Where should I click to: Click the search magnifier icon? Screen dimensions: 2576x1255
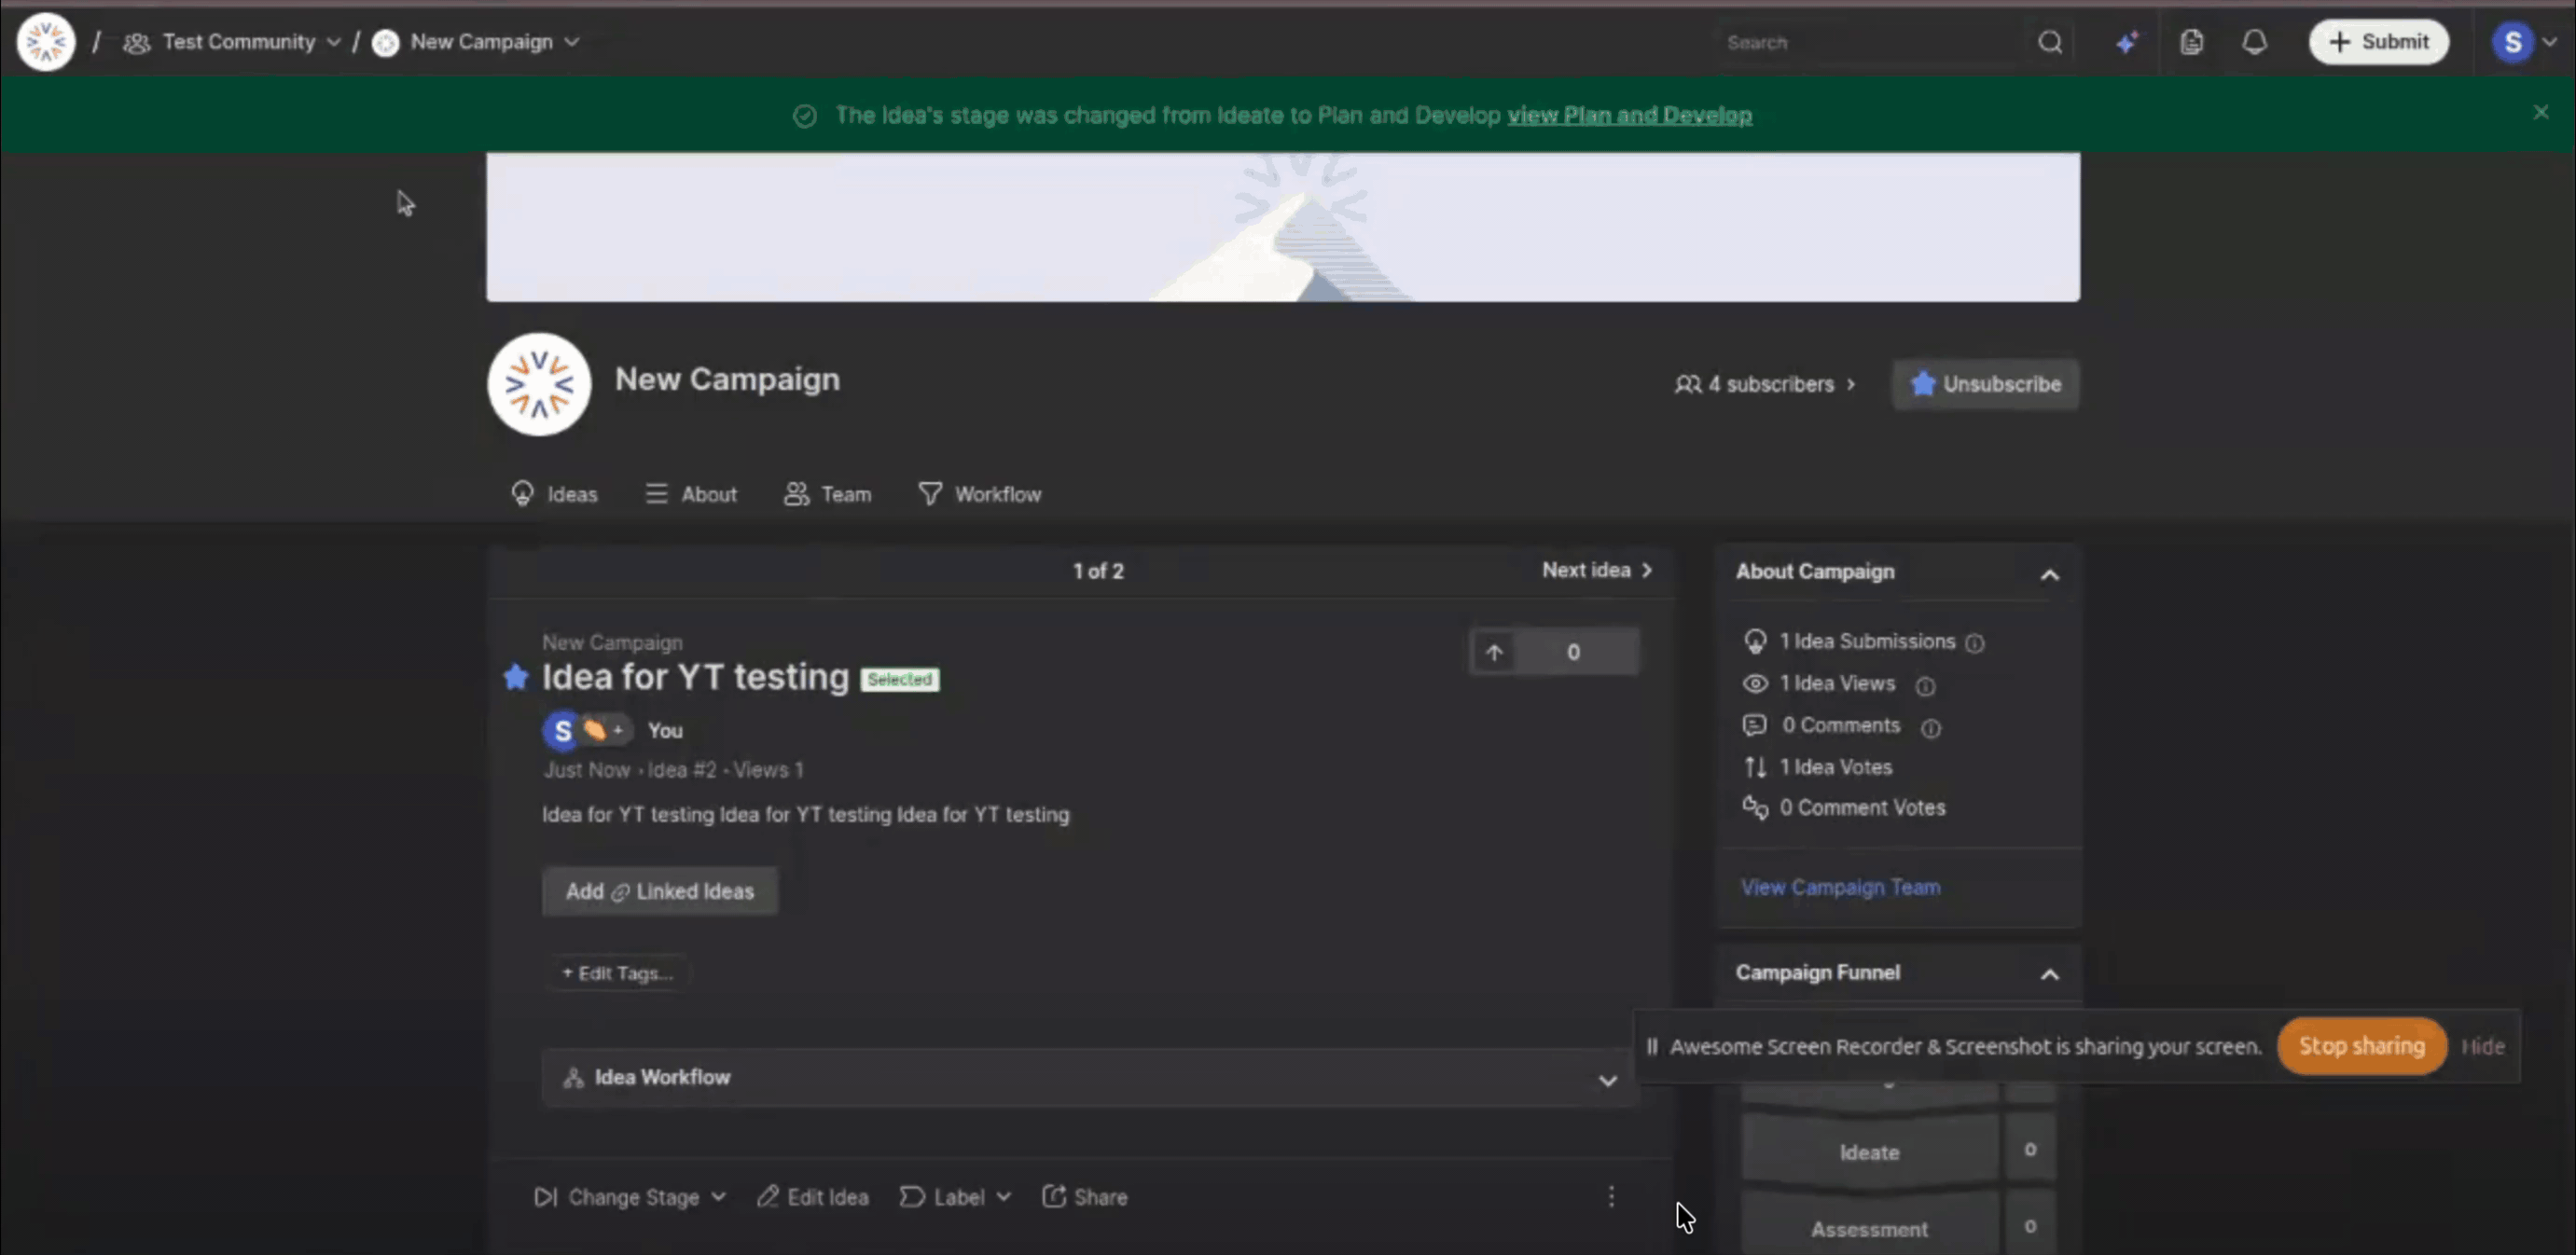[x=2050, y=42]
